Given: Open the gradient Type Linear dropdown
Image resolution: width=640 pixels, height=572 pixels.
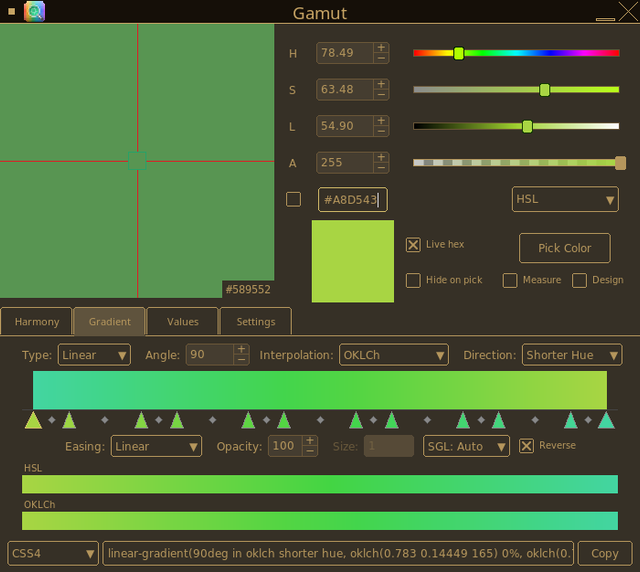Looking at the screenshot, I should coord(94,355).
